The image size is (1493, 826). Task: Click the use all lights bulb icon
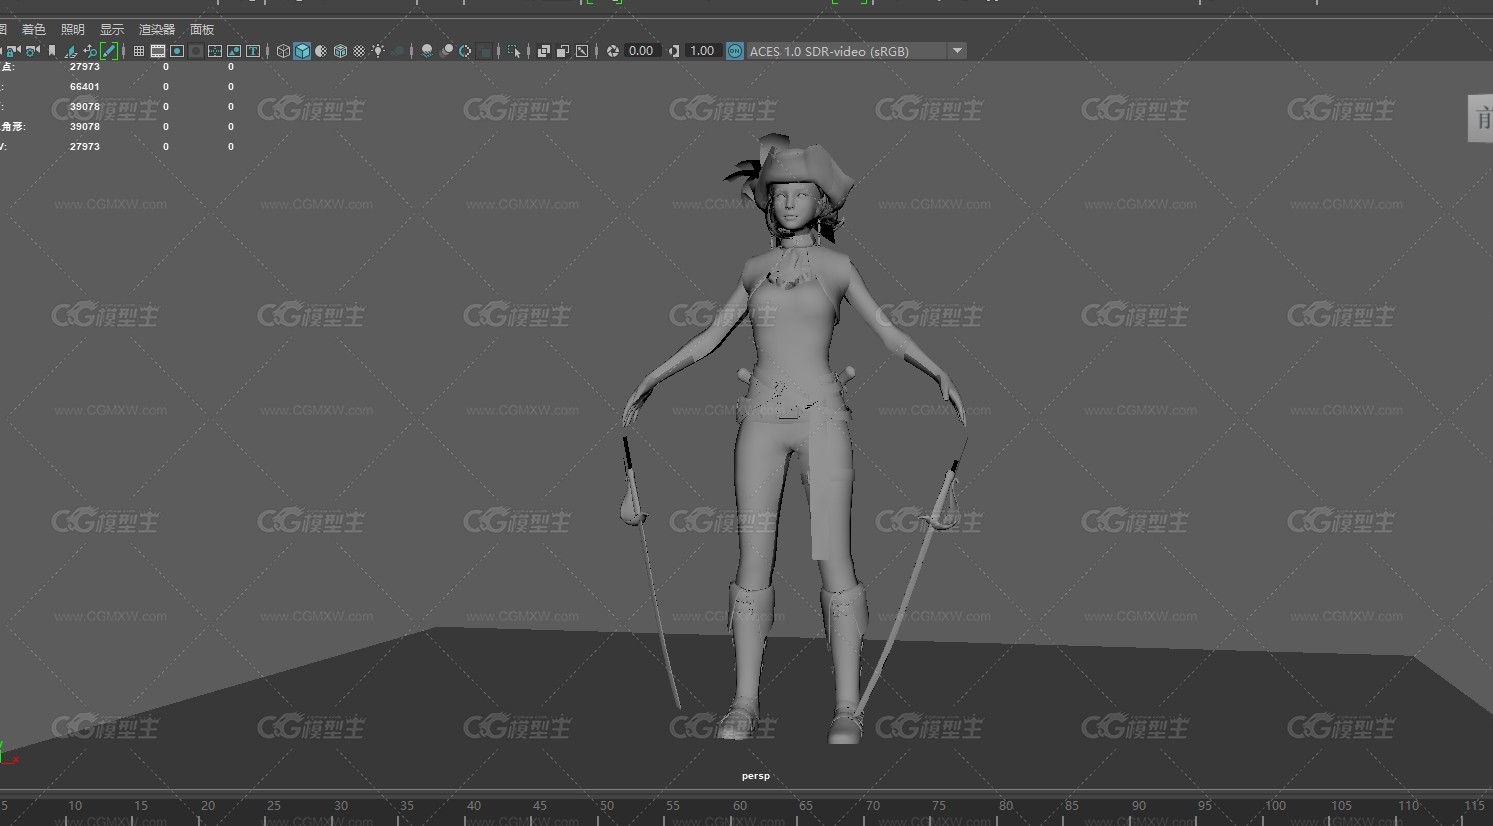[x=378, y=51]
